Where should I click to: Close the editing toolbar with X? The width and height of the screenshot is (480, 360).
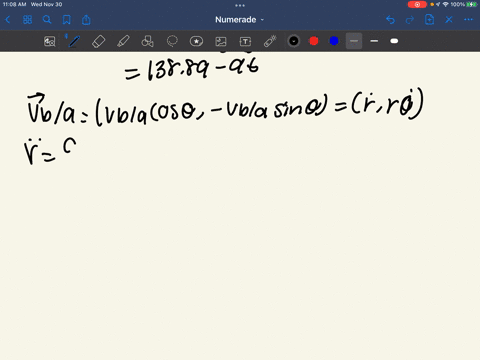pos(449,20)
